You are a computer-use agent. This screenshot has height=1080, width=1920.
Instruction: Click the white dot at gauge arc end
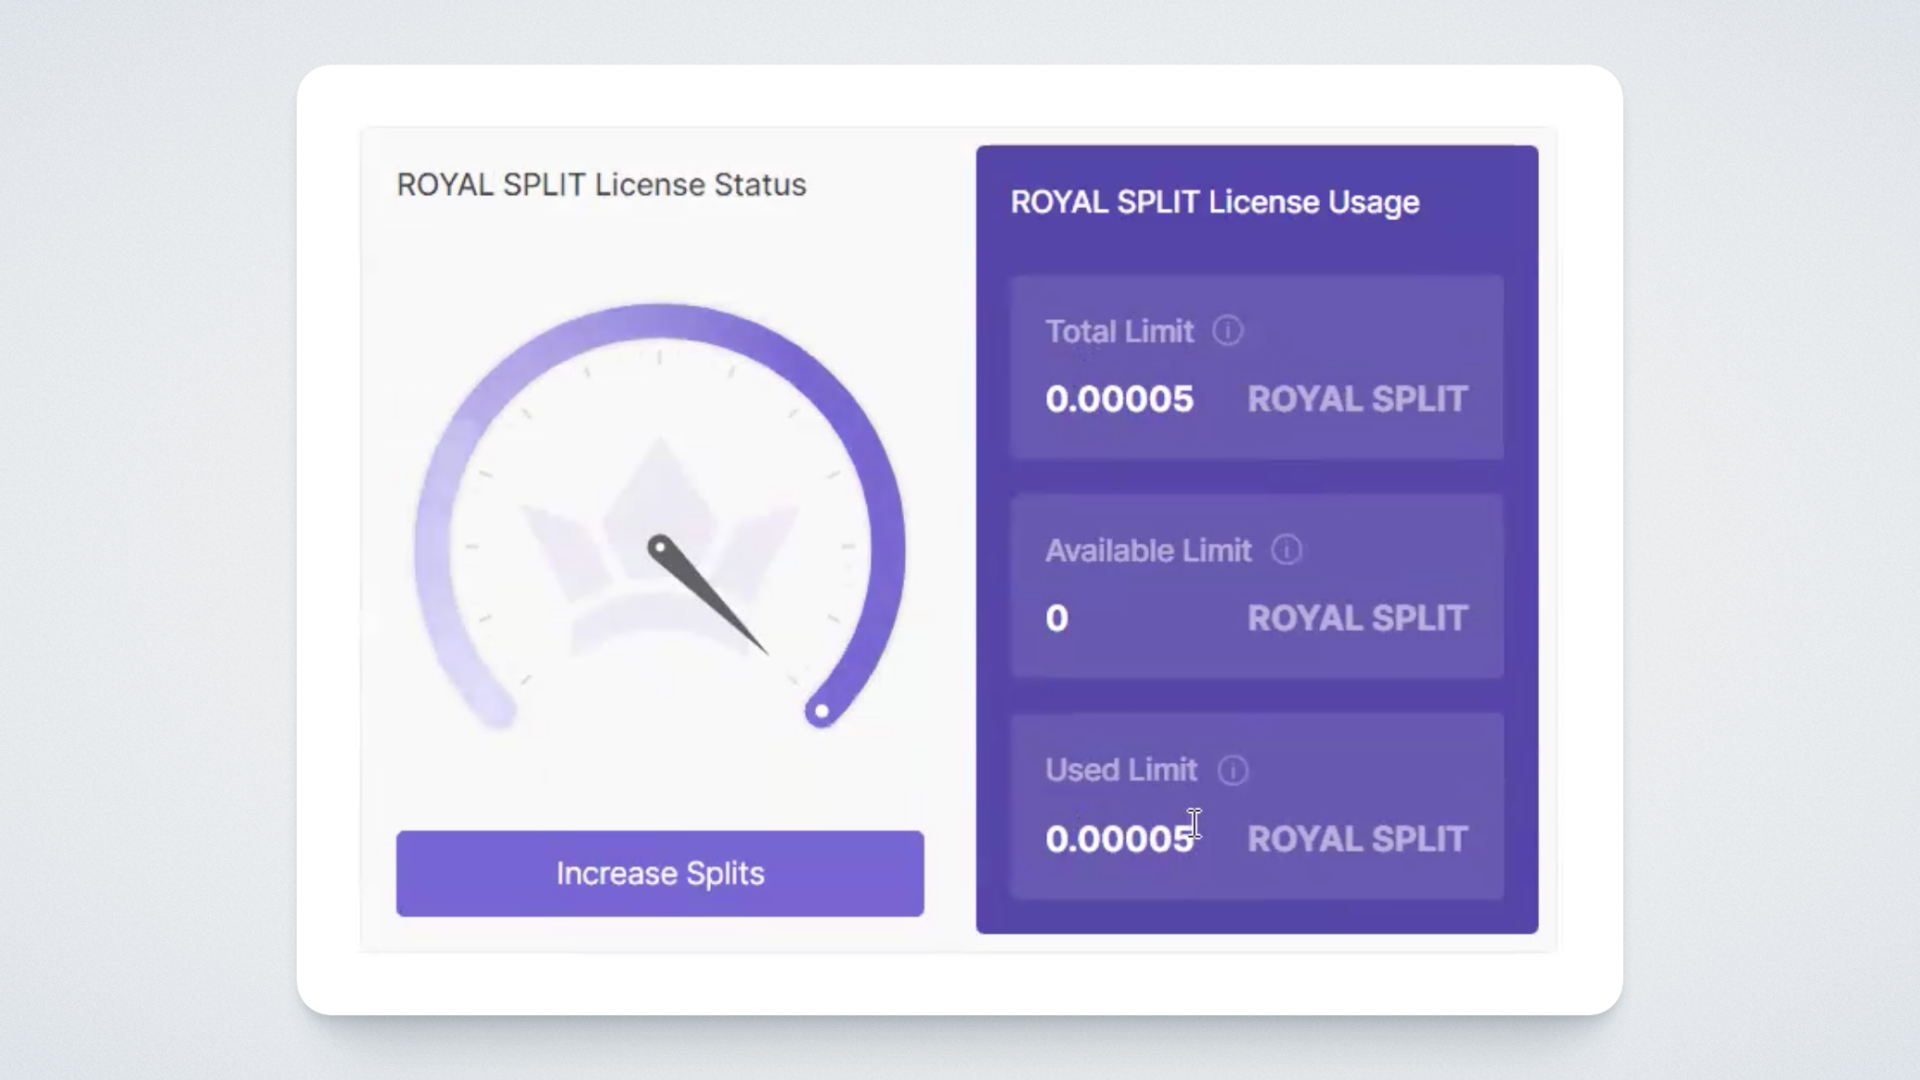coord(821,712)
